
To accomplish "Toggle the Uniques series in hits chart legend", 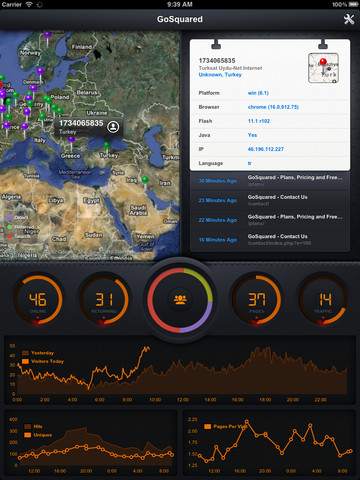I will pos(38,435).
